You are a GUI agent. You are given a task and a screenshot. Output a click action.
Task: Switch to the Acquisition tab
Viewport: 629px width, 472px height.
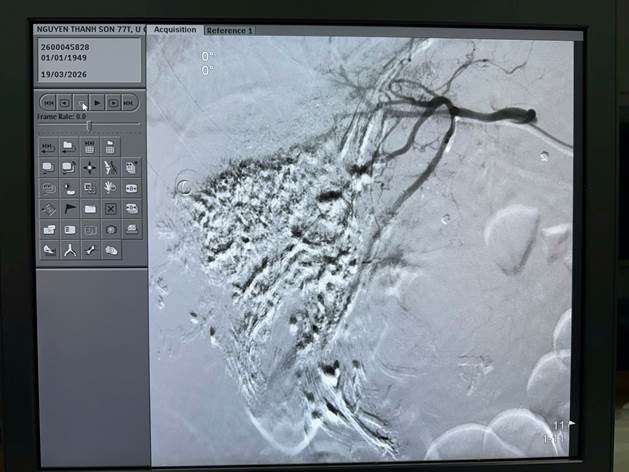point(176,30)
